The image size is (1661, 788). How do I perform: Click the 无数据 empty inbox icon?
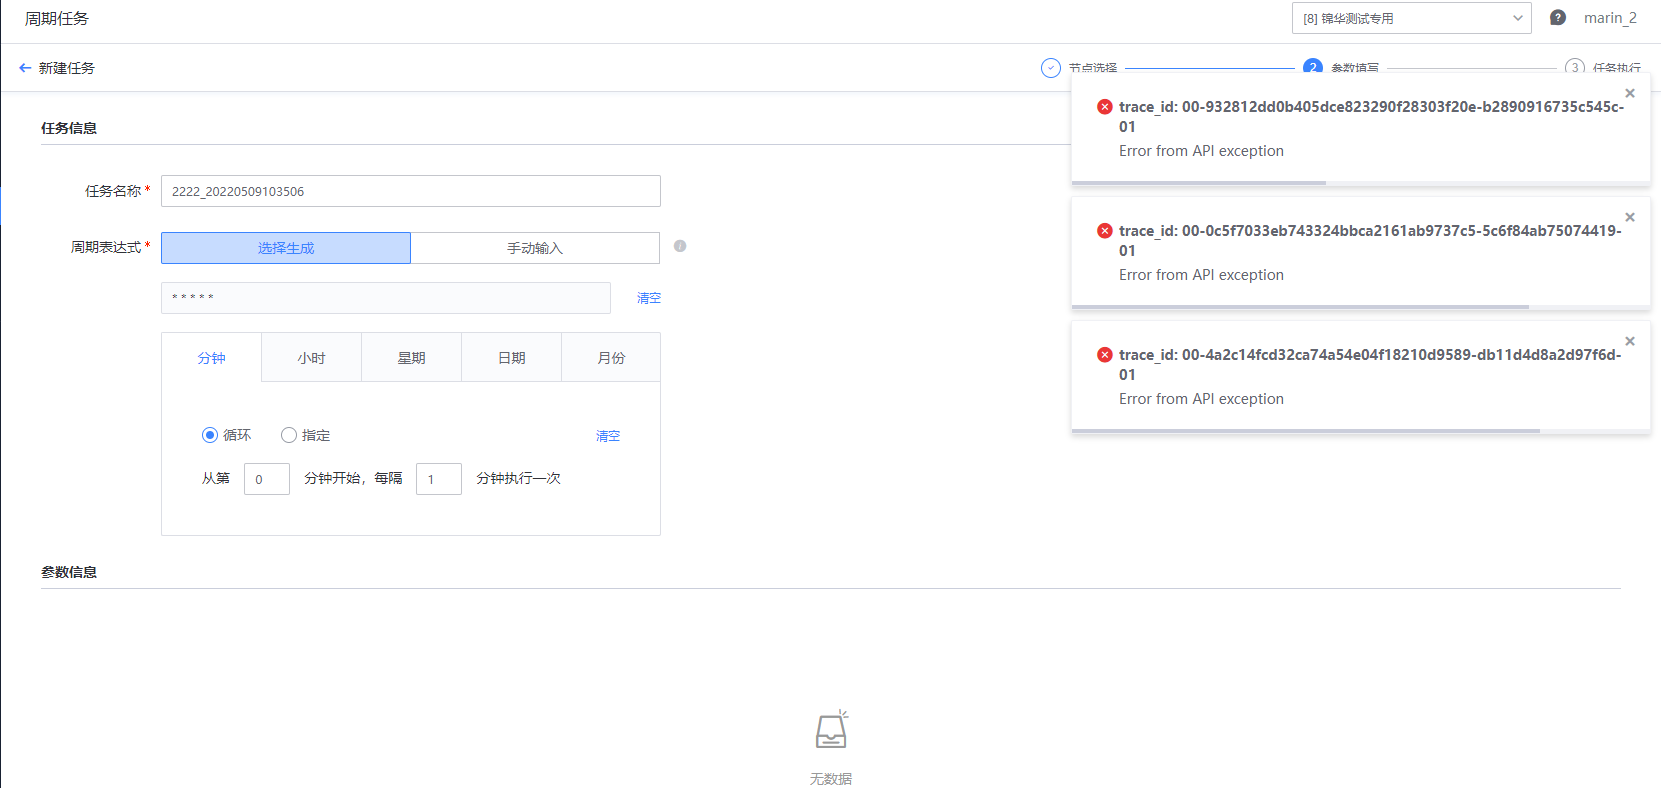tap(830, 730)
